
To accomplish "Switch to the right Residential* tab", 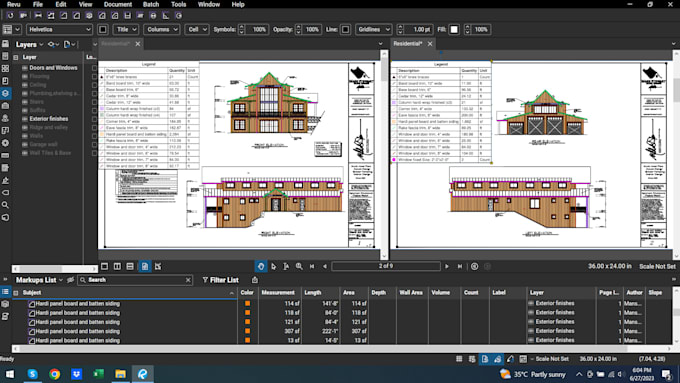I will pos(408,44).
